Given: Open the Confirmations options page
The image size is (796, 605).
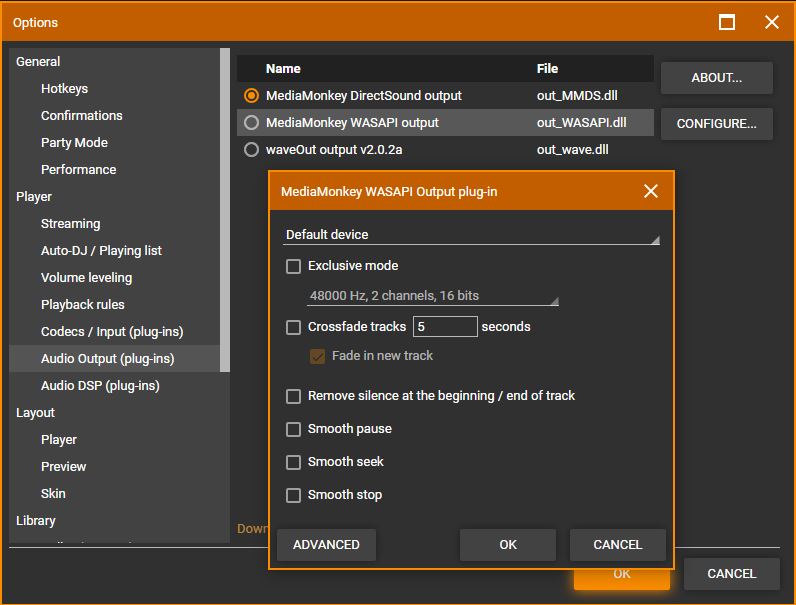Looking at the screenshot, I should (x=82, y=115).
